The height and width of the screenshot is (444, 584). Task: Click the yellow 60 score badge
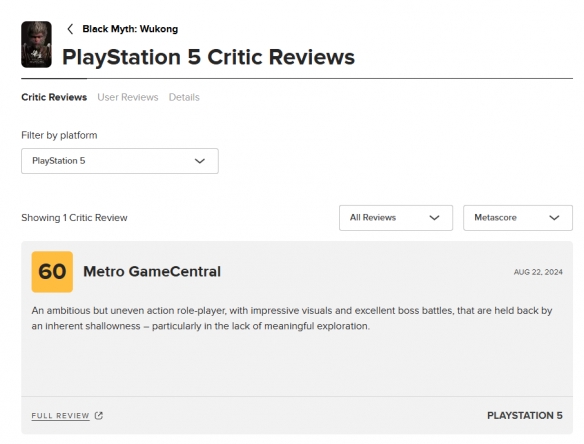pos(52,272)
